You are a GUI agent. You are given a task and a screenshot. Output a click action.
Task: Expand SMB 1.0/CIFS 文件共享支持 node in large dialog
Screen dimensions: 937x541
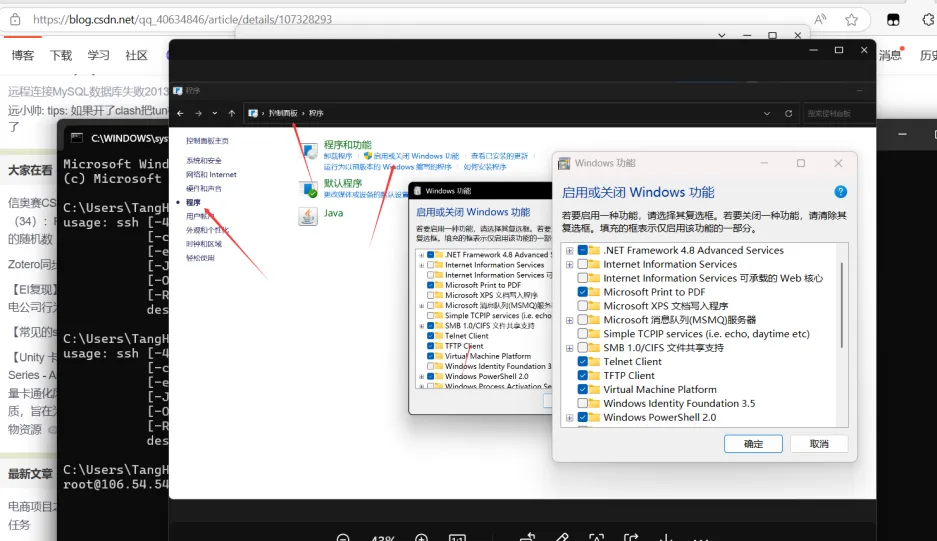pos(569,348)
